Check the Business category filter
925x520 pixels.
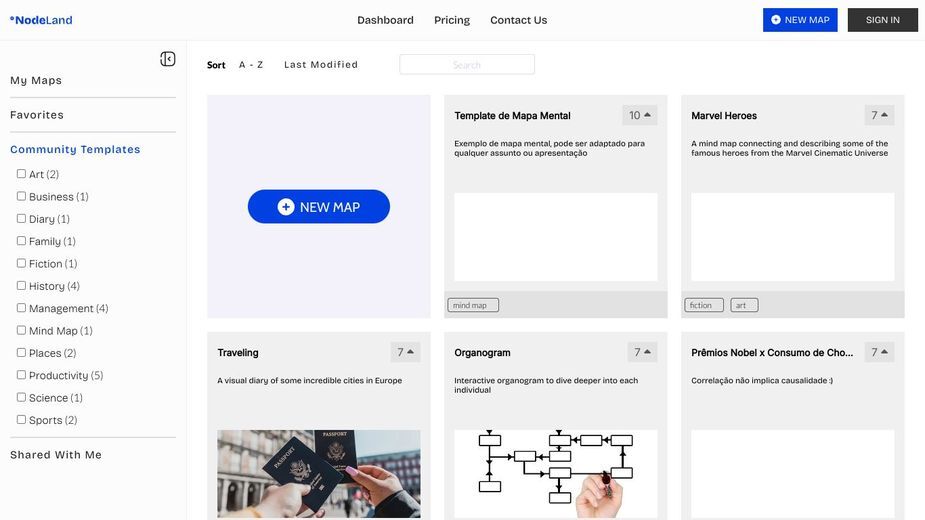click(21, 196)
